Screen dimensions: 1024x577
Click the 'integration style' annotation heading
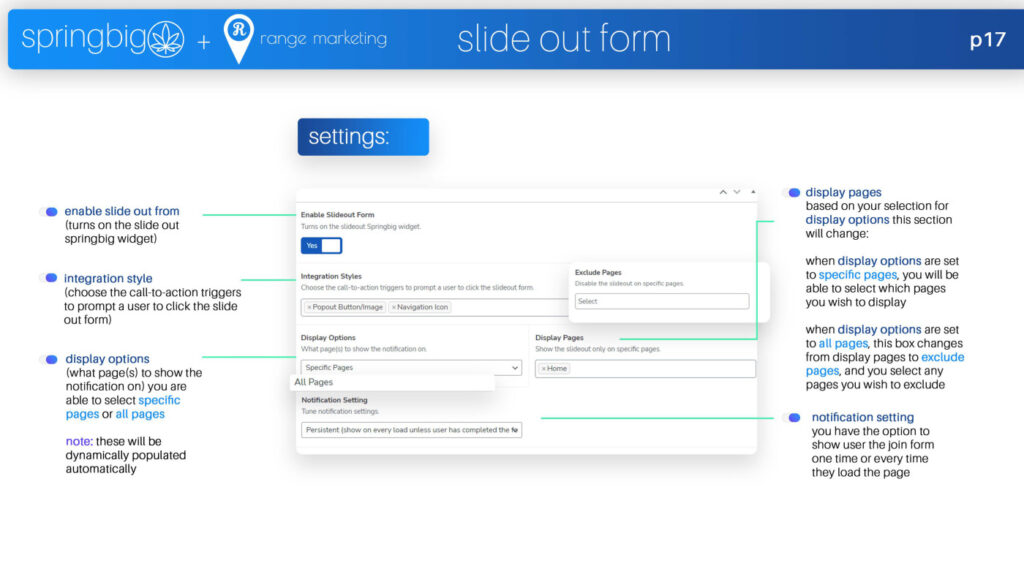(108, 279)
